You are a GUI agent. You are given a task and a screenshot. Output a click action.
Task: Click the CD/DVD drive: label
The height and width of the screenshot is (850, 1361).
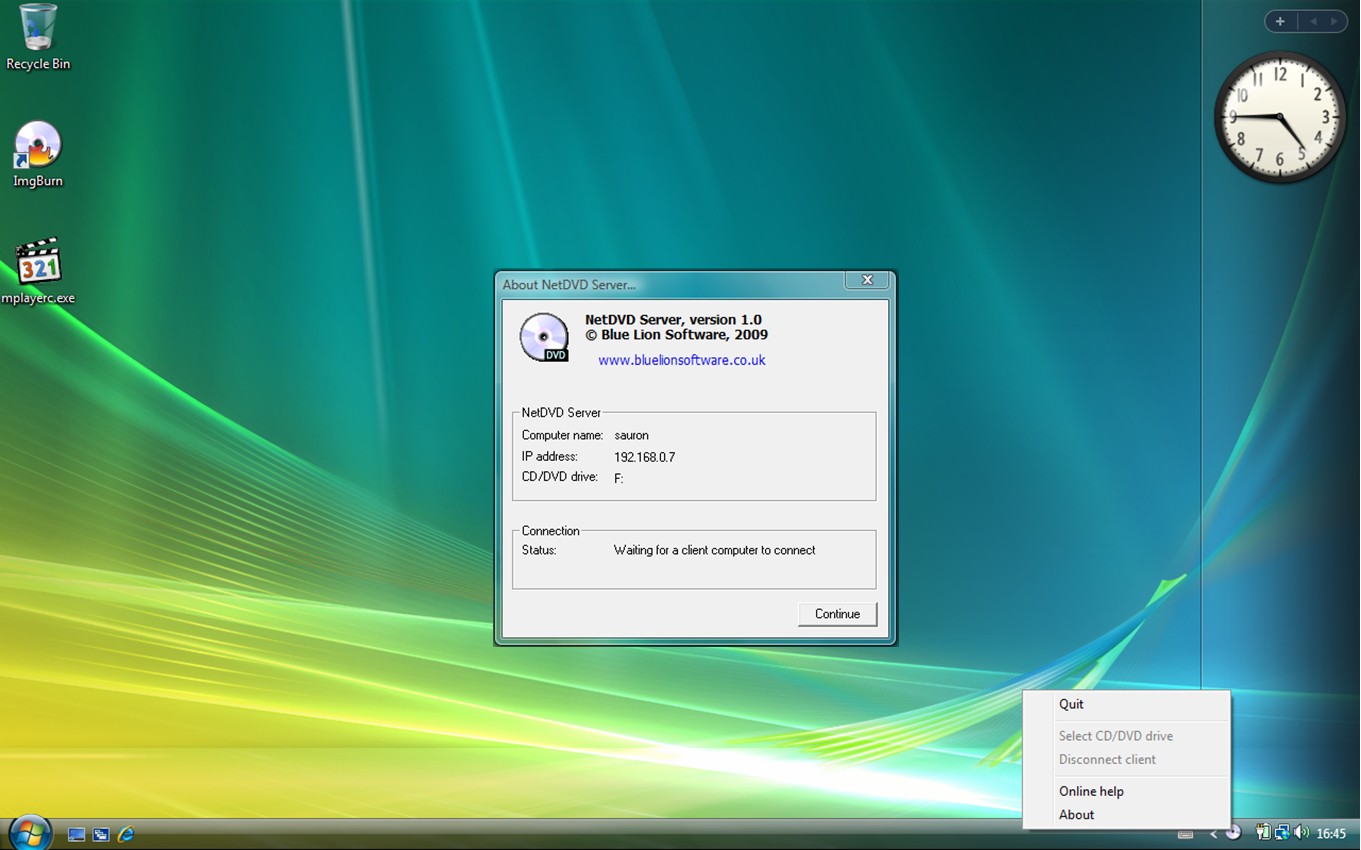[x=559, y=477]
